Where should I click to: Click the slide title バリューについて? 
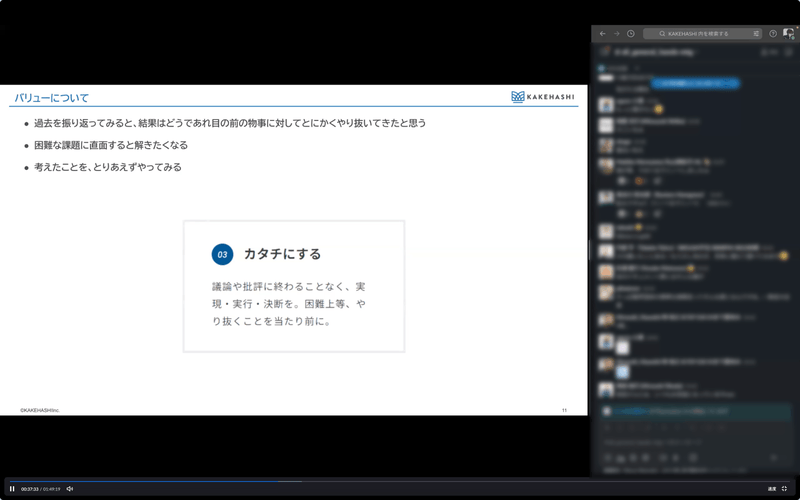[52, 98]
